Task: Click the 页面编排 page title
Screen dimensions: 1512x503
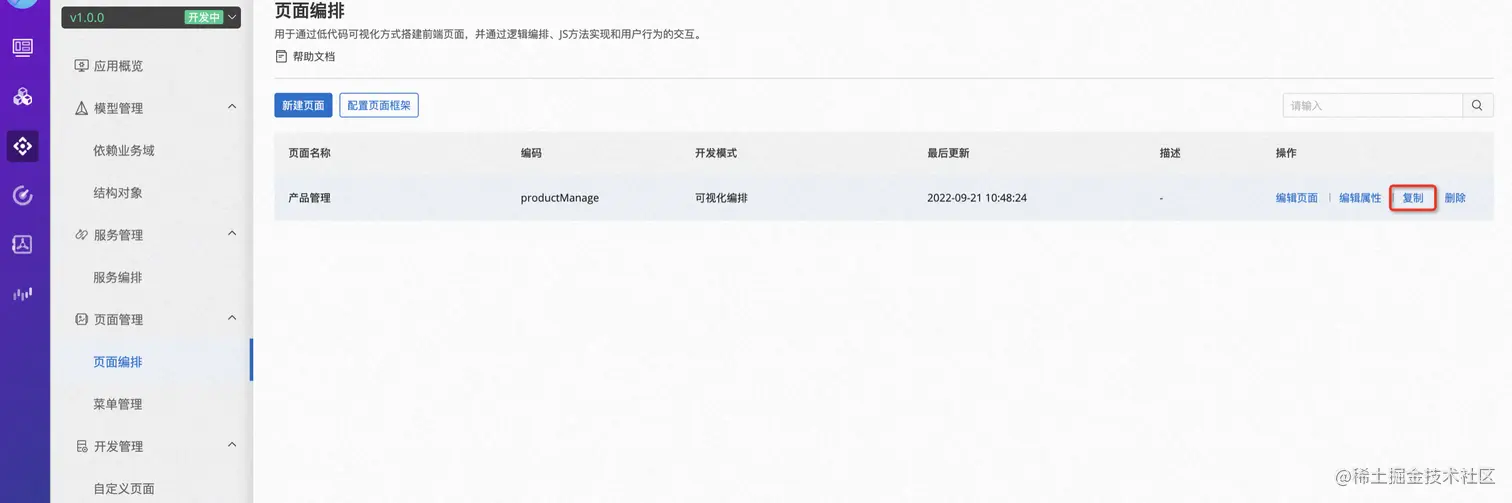Action: (x=310, y=11)
